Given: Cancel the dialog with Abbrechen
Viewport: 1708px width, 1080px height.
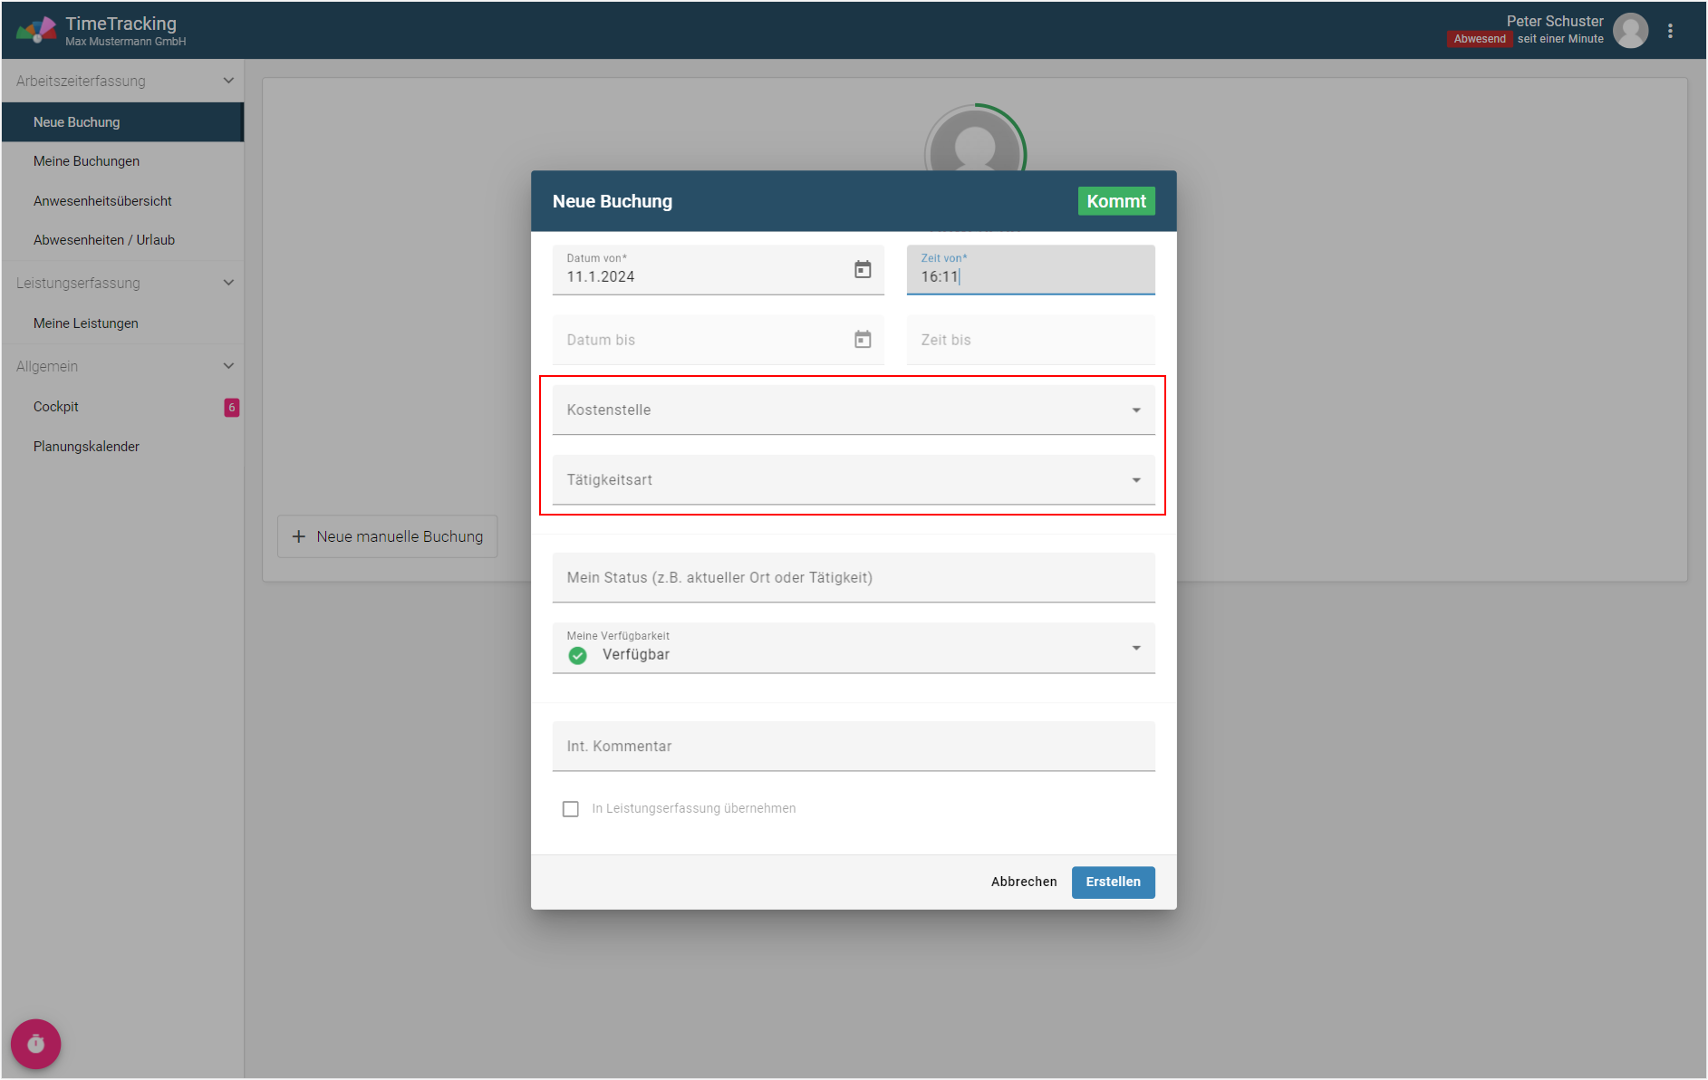Looking at the screenshot, I should pos(1023,882).
